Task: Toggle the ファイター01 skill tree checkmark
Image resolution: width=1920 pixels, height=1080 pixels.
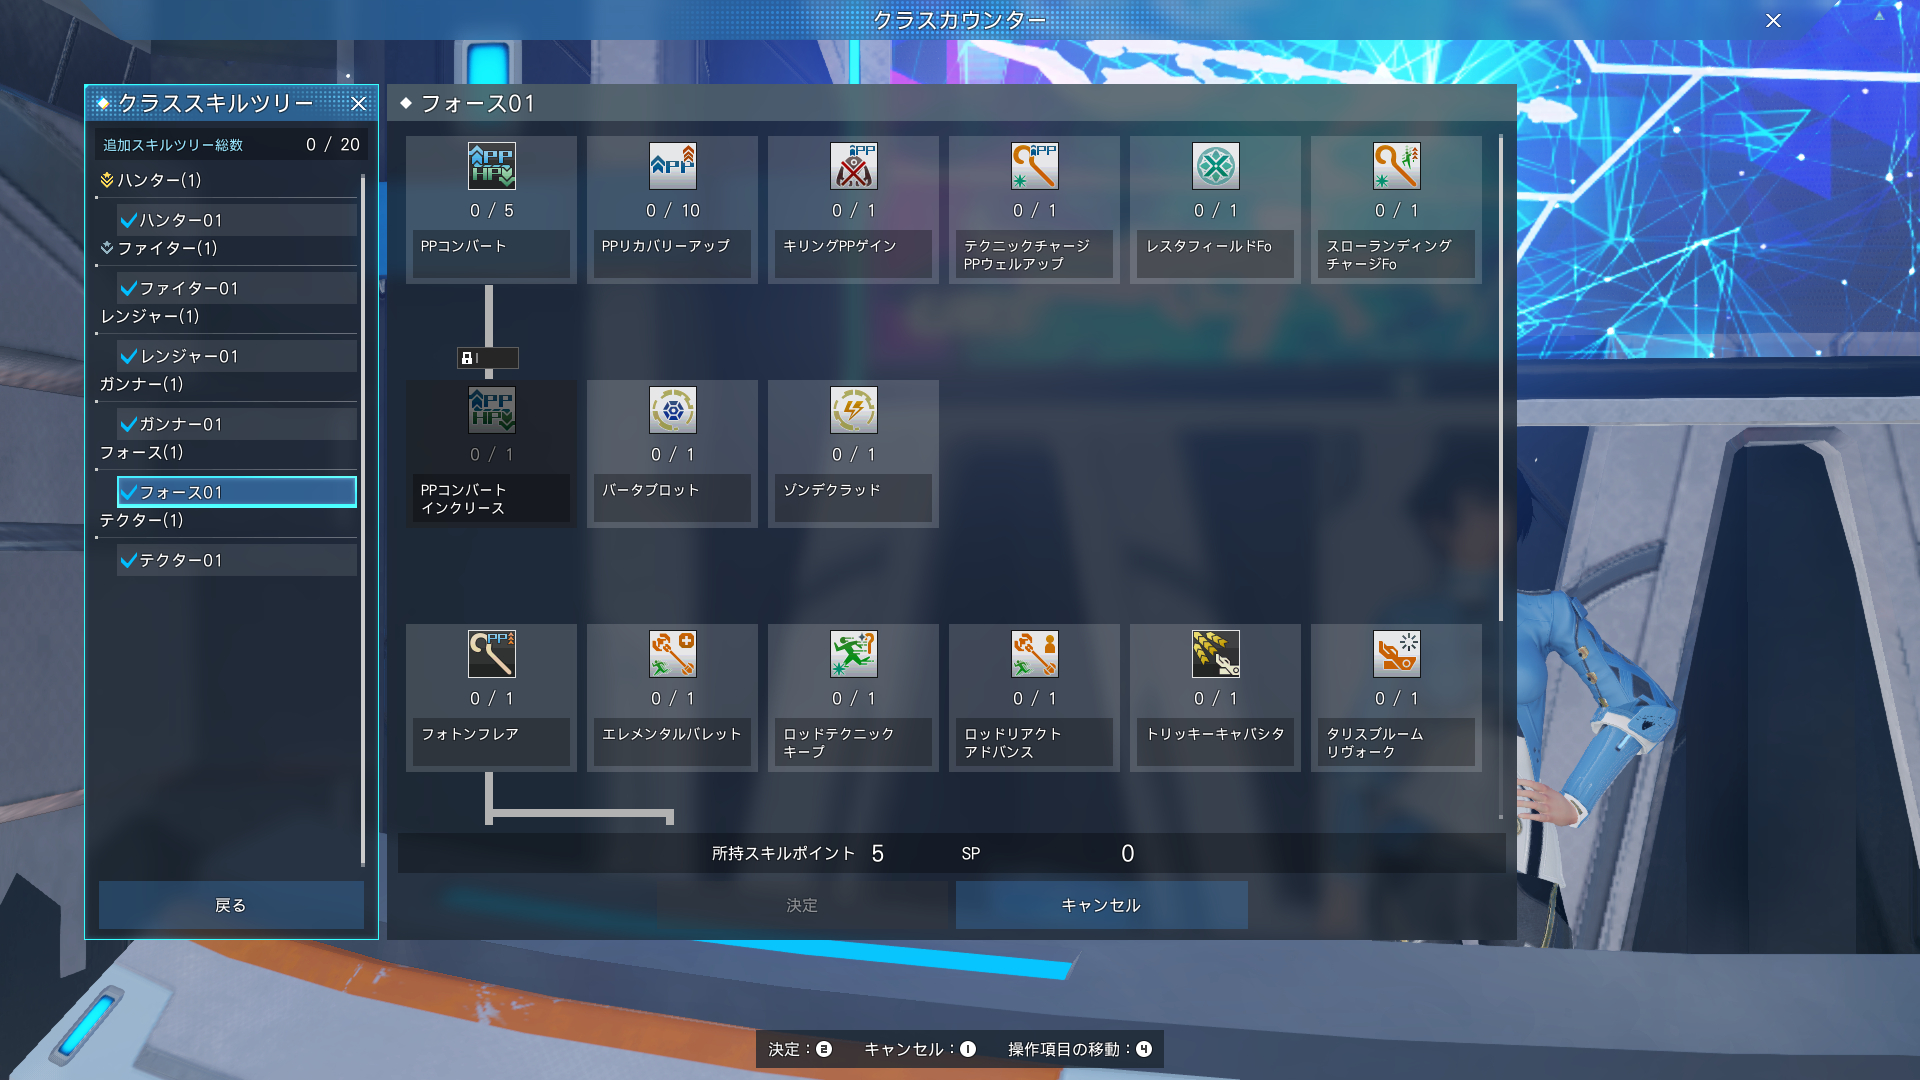Action: tap(129, 288)
